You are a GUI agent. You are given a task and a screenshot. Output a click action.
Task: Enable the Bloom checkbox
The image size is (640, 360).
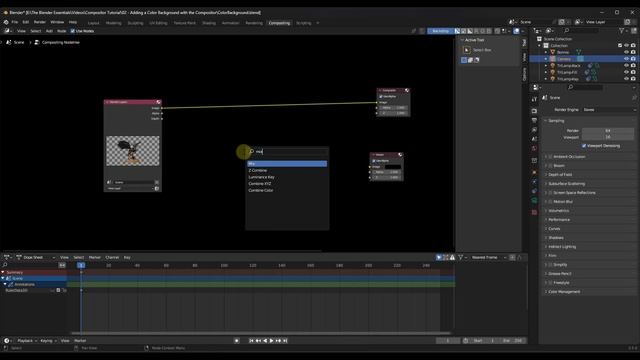click(x=550, y=166)
